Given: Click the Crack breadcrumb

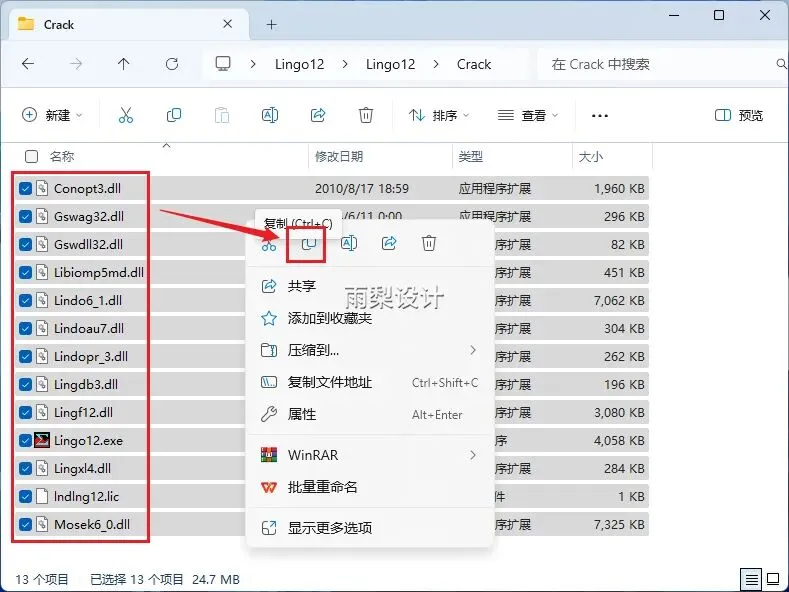Looking at the screenshot, I should pos(474,64).
